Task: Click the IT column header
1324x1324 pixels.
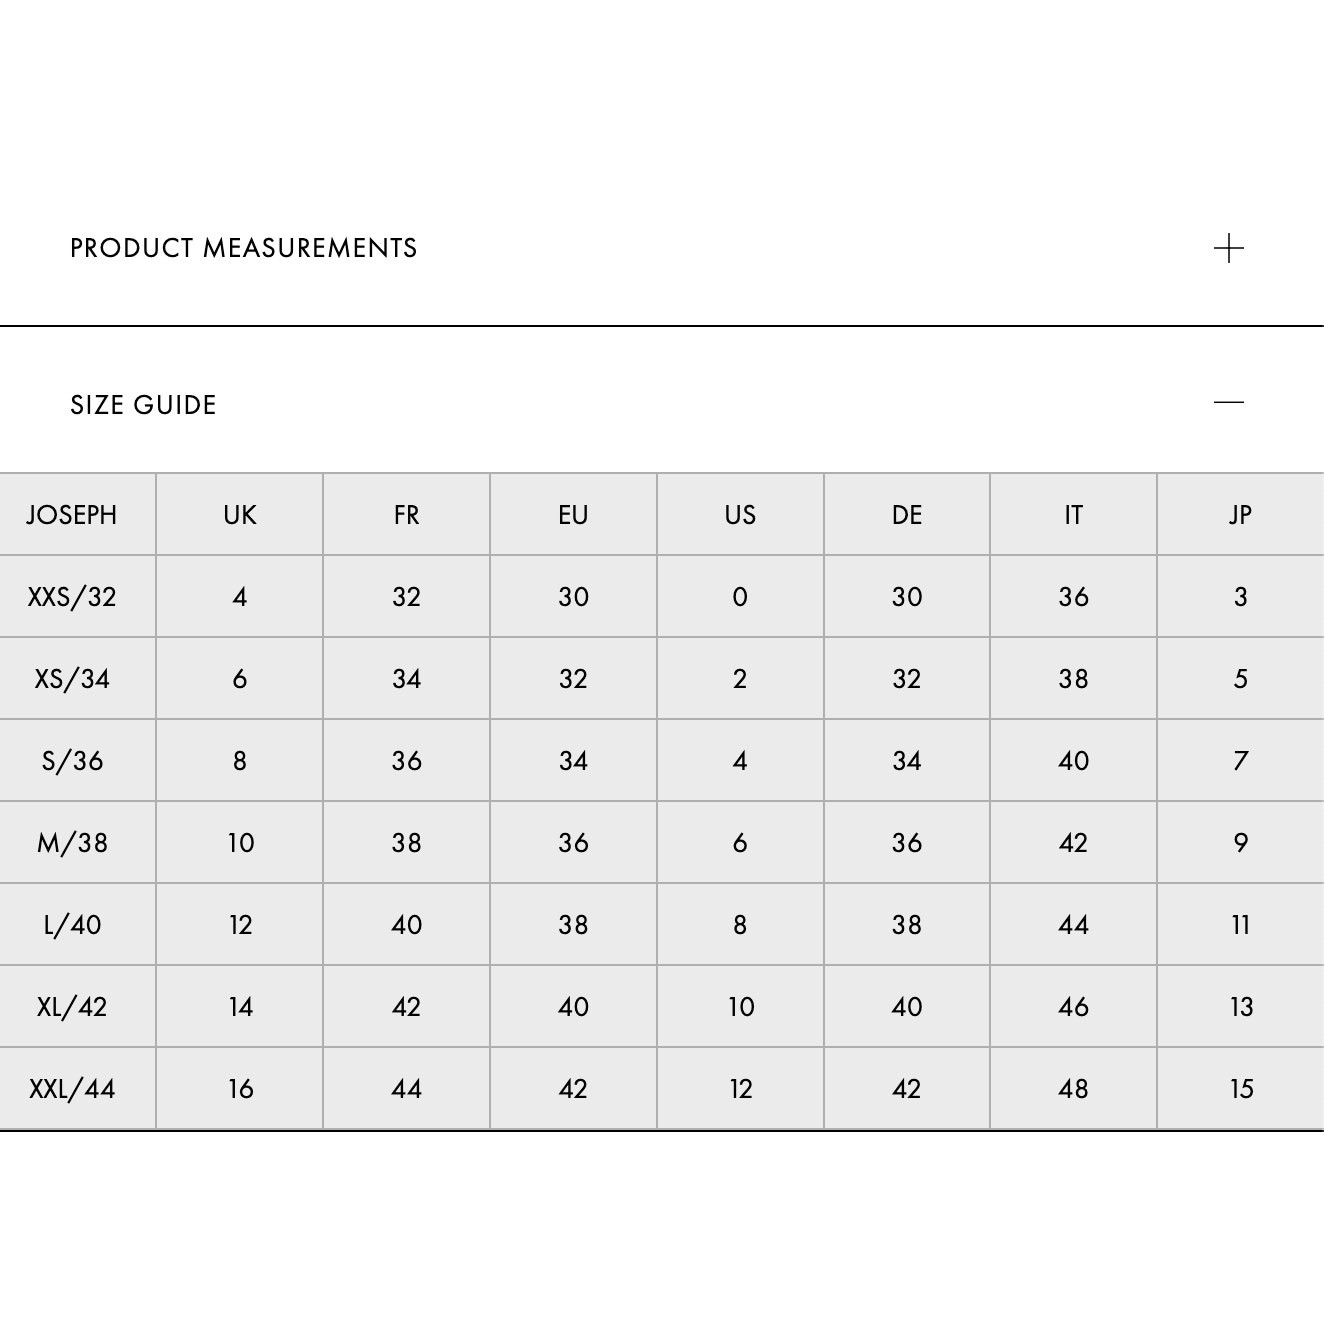Action: click(x=1073, y=515)
